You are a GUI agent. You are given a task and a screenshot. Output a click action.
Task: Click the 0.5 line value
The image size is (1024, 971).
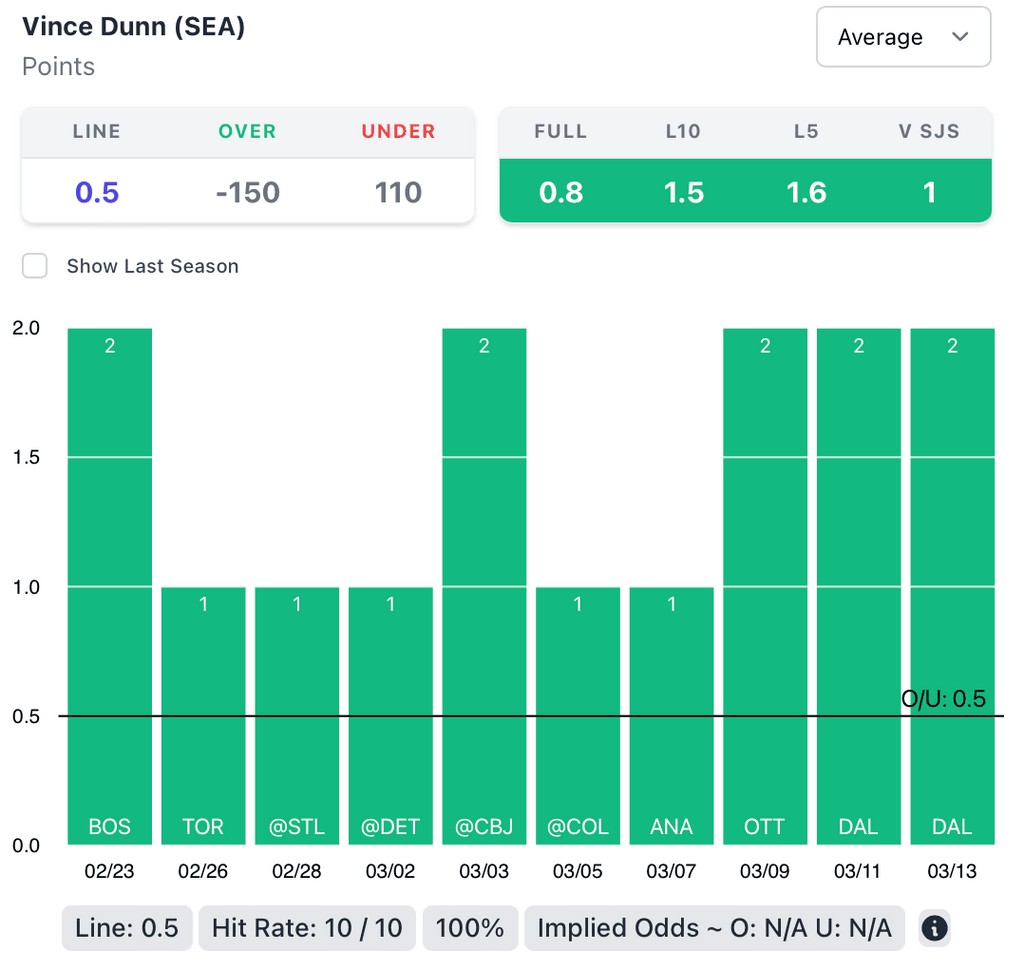[97, 192]
